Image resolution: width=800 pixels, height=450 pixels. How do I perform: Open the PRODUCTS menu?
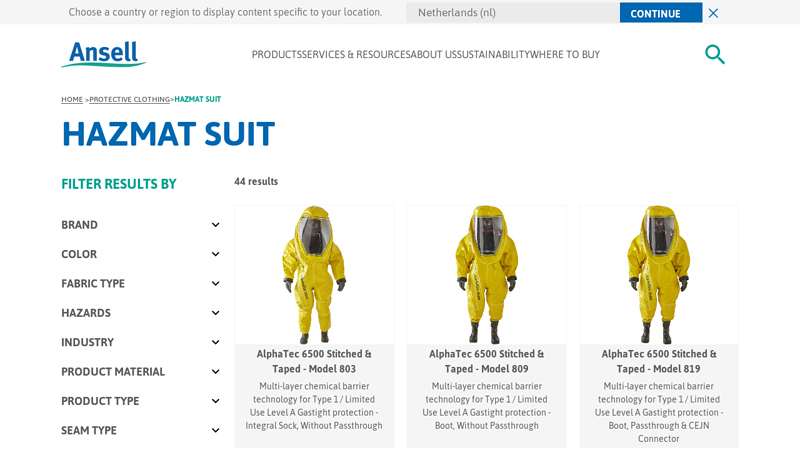(277, 55)
